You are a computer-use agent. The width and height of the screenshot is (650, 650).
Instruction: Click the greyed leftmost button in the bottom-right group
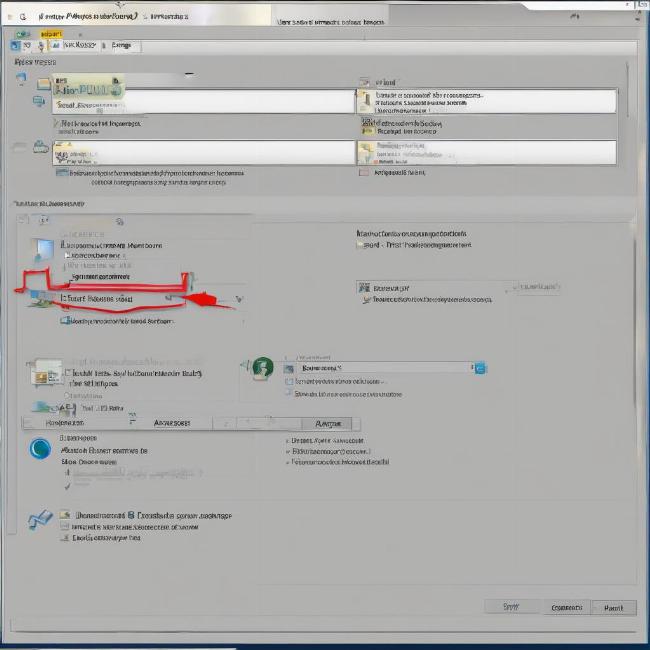click(511, 607)
